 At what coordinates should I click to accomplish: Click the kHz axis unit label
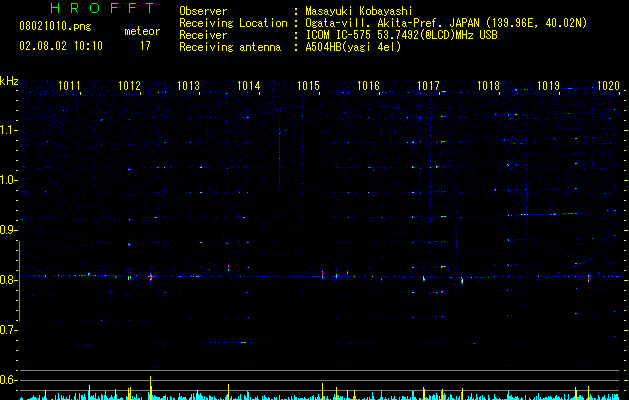coord(9,81)
